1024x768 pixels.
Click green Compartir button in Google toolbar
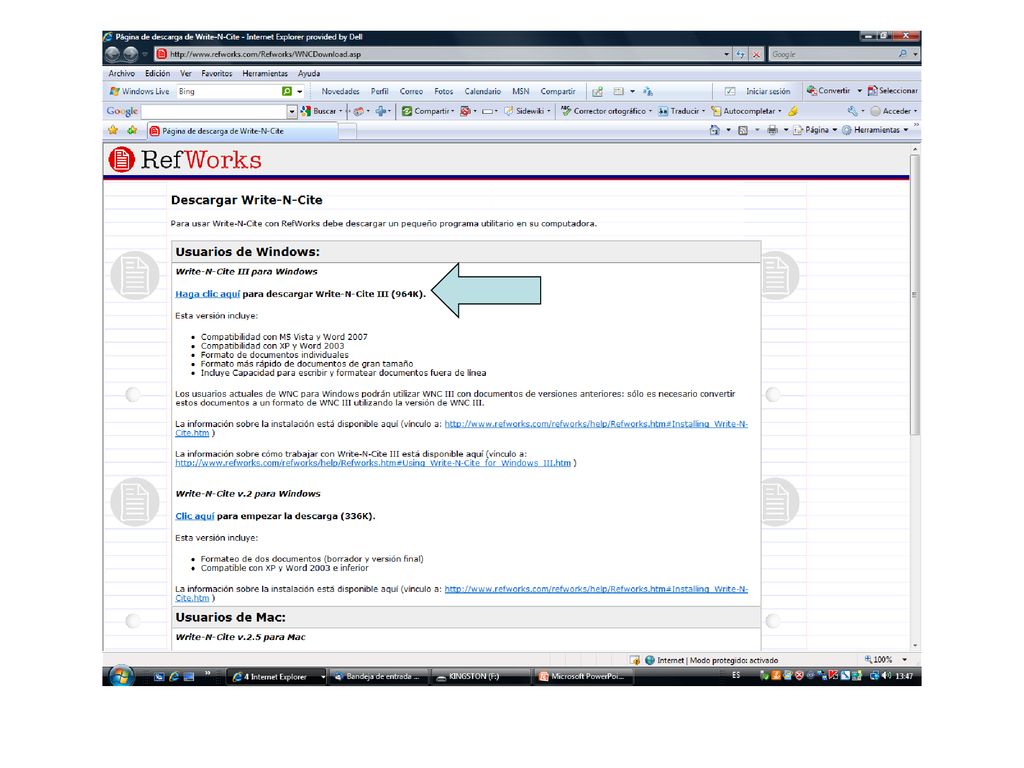tap(428, 111)
